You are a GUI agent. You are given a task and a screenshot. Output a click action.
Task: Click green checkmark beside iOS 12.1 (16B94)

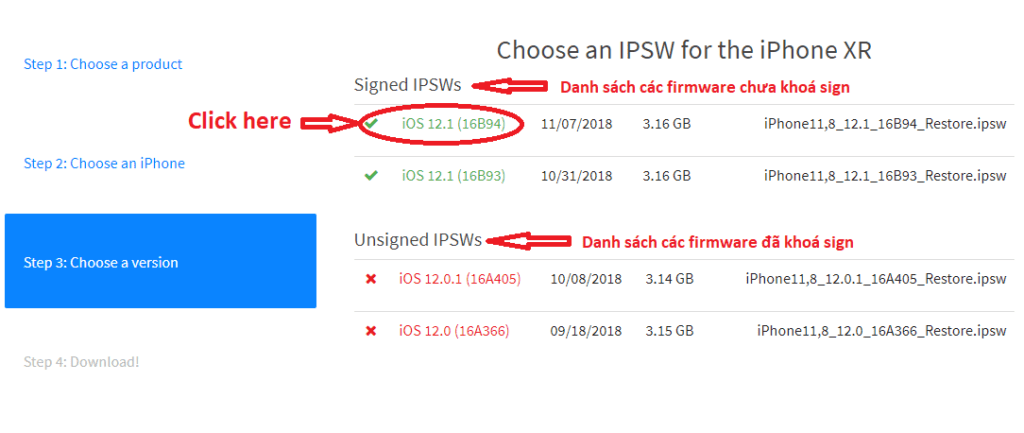(x=372, y=124)
